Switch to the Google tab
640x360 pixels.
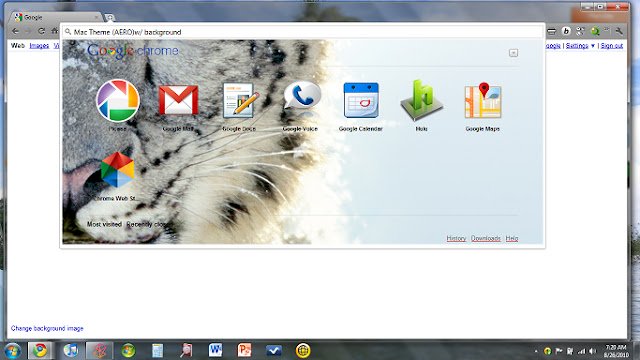pos(57,17)
